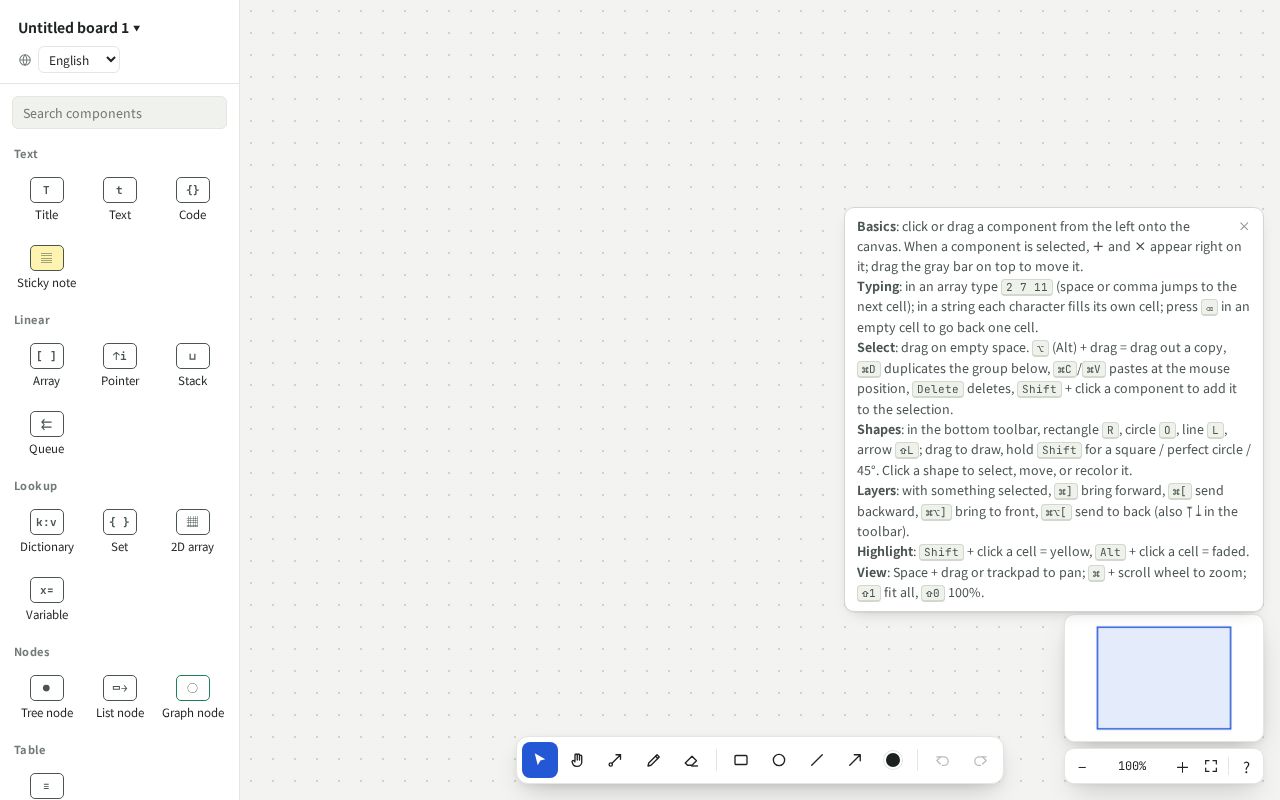Viewport: 1280px width, 800px height.
Task: Select the eraser tool
Action: tap(692, 760)
